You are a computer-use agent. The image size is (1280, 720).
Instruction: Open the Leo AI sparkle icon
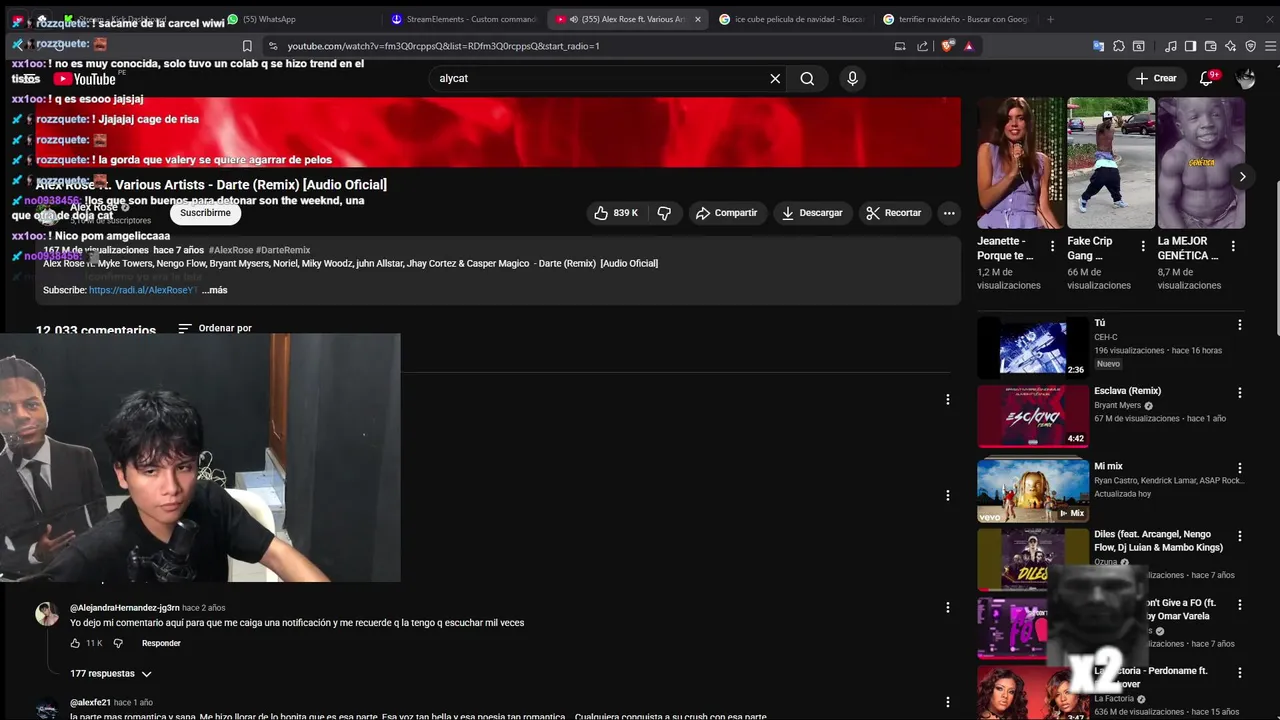click(1230, 46)
